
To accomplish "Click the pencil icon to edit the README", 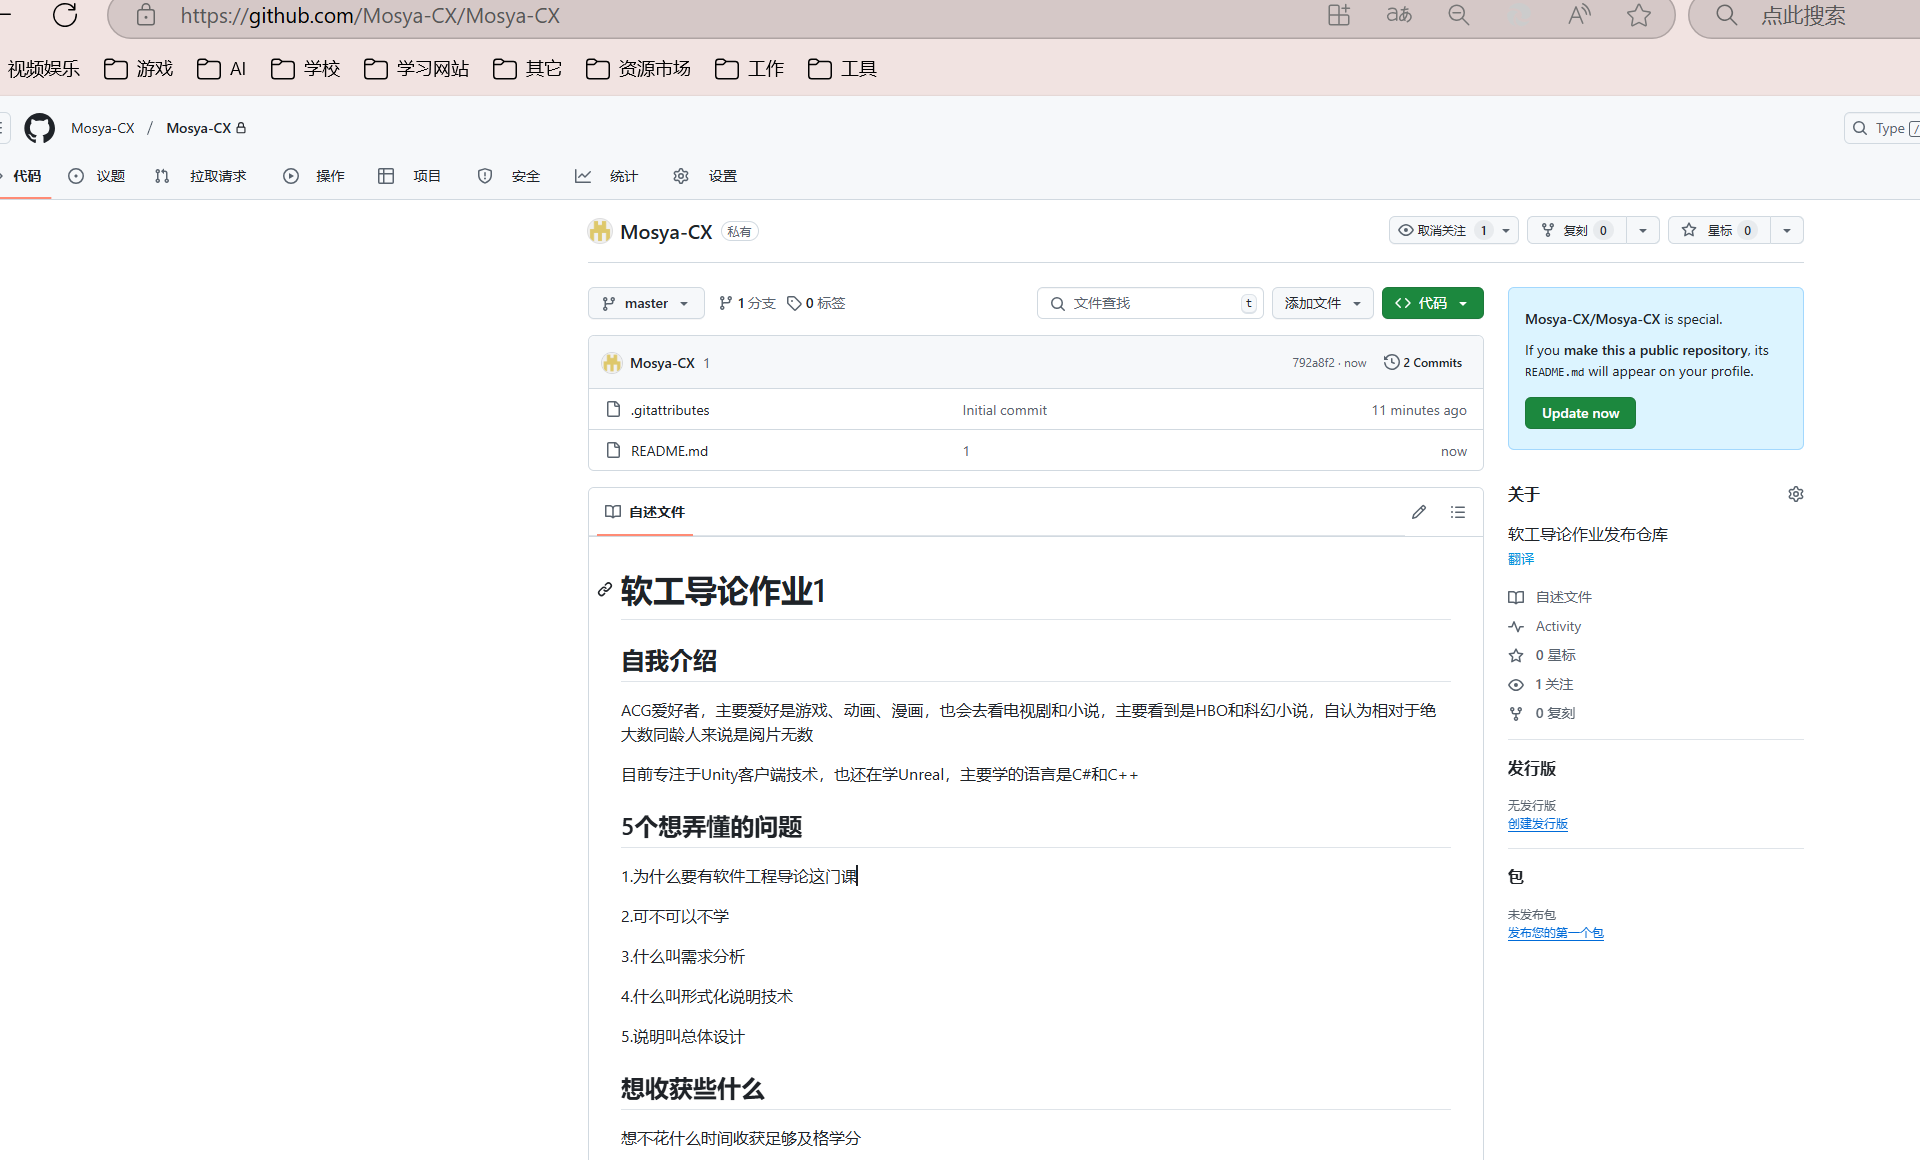I will click(1418, 512).
